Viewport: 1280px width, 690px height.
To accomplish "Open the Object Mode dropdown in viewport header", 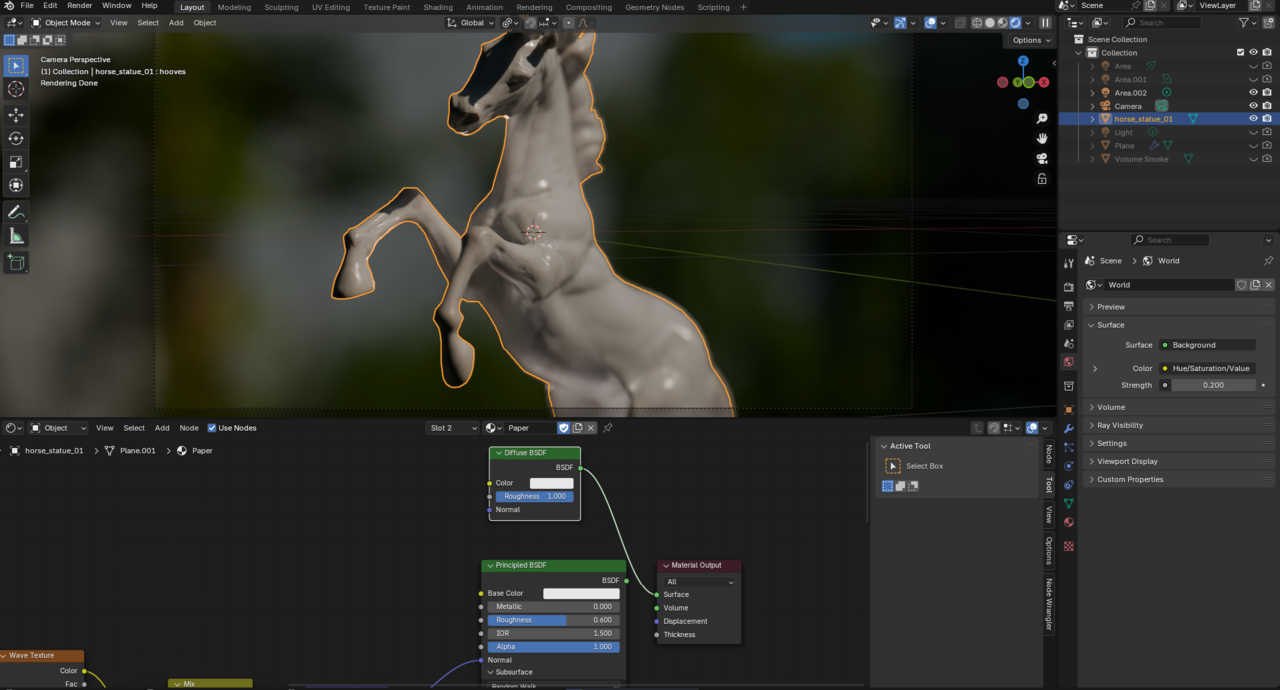I will point(65,23).
